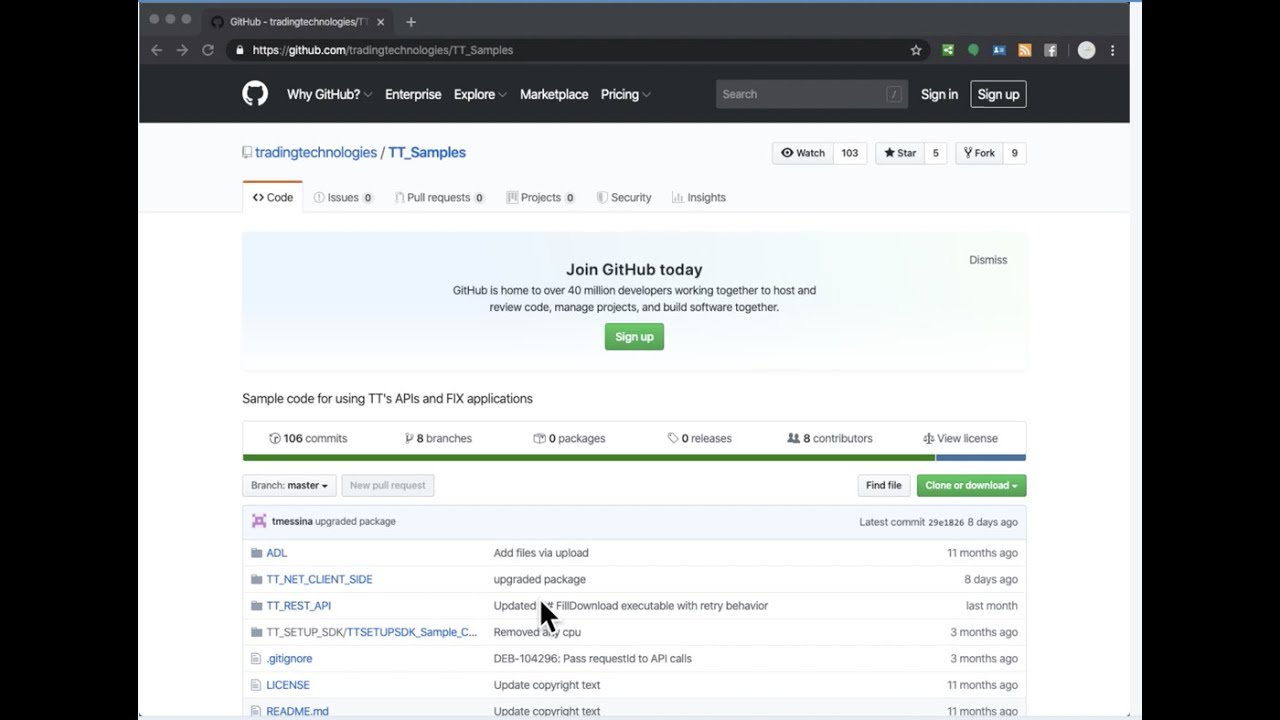This screenshot has width=1280, height=720.
Task: Open the Projects tab
Action: [x=541, y=197]
